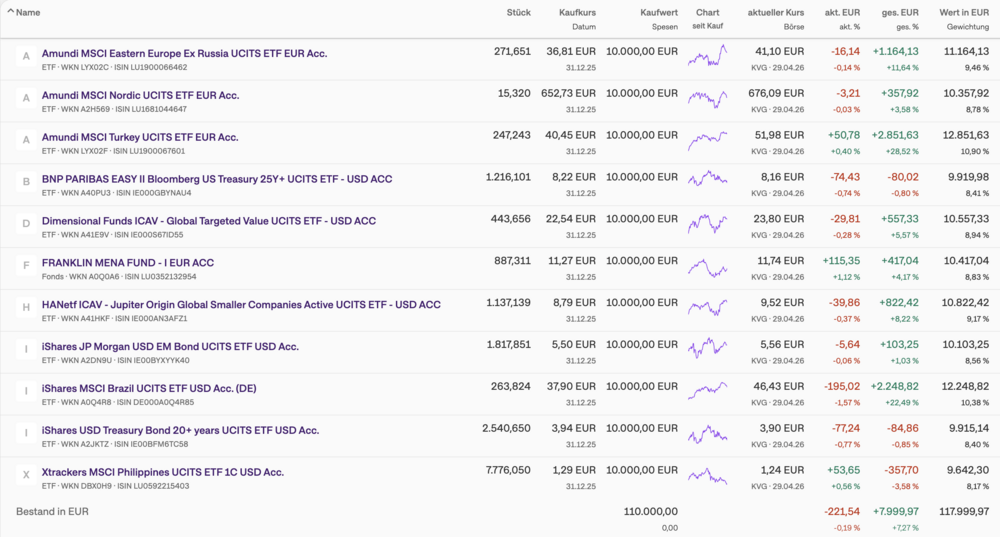
Task: Open Amundi MSCI Nordic UCITS ETF link
Action: coord(140,96)
